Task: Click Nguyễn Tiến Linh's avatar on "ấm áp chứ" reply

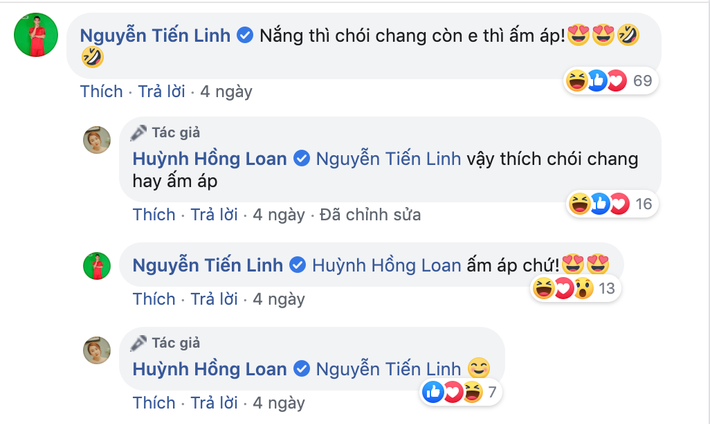Action: [96, 265]
